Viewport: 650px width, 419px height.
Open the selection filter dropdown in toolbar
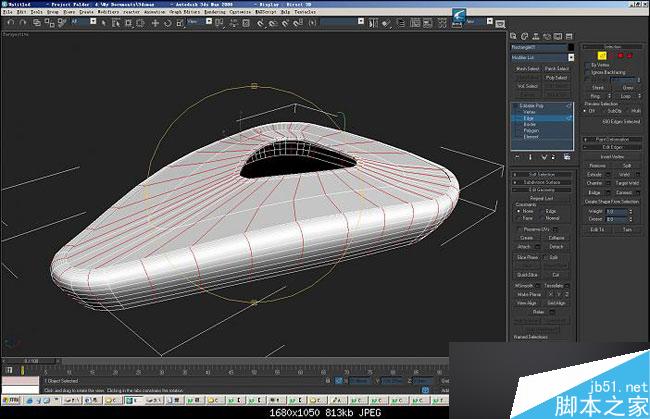pos(93,22)
